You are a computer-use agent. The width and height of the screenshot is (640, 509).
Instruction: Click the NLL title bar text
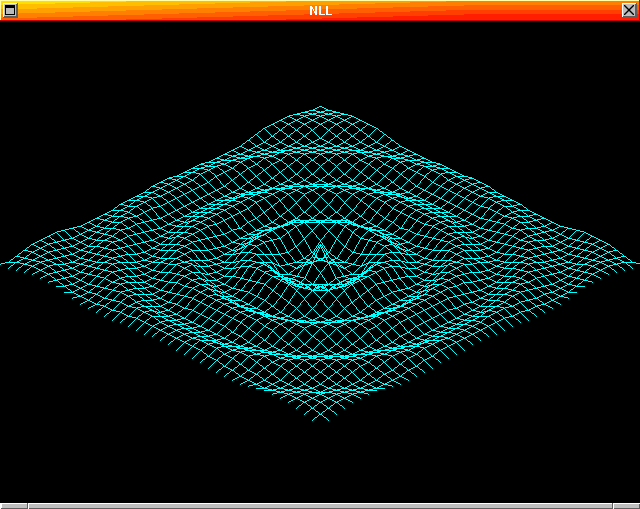320,11
